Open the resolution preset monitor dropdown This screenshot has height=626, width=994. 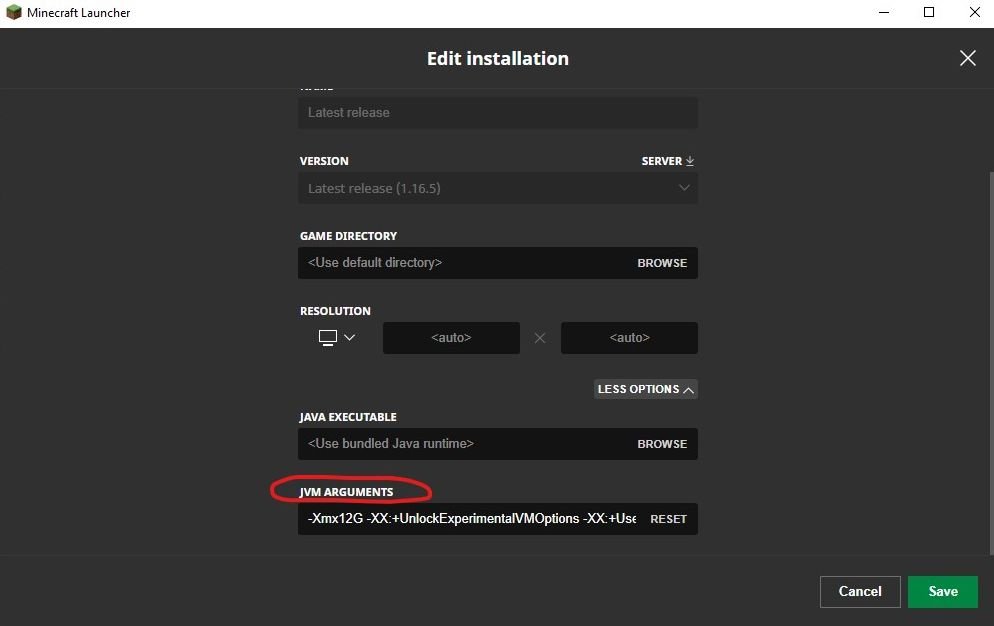[337, 337]
